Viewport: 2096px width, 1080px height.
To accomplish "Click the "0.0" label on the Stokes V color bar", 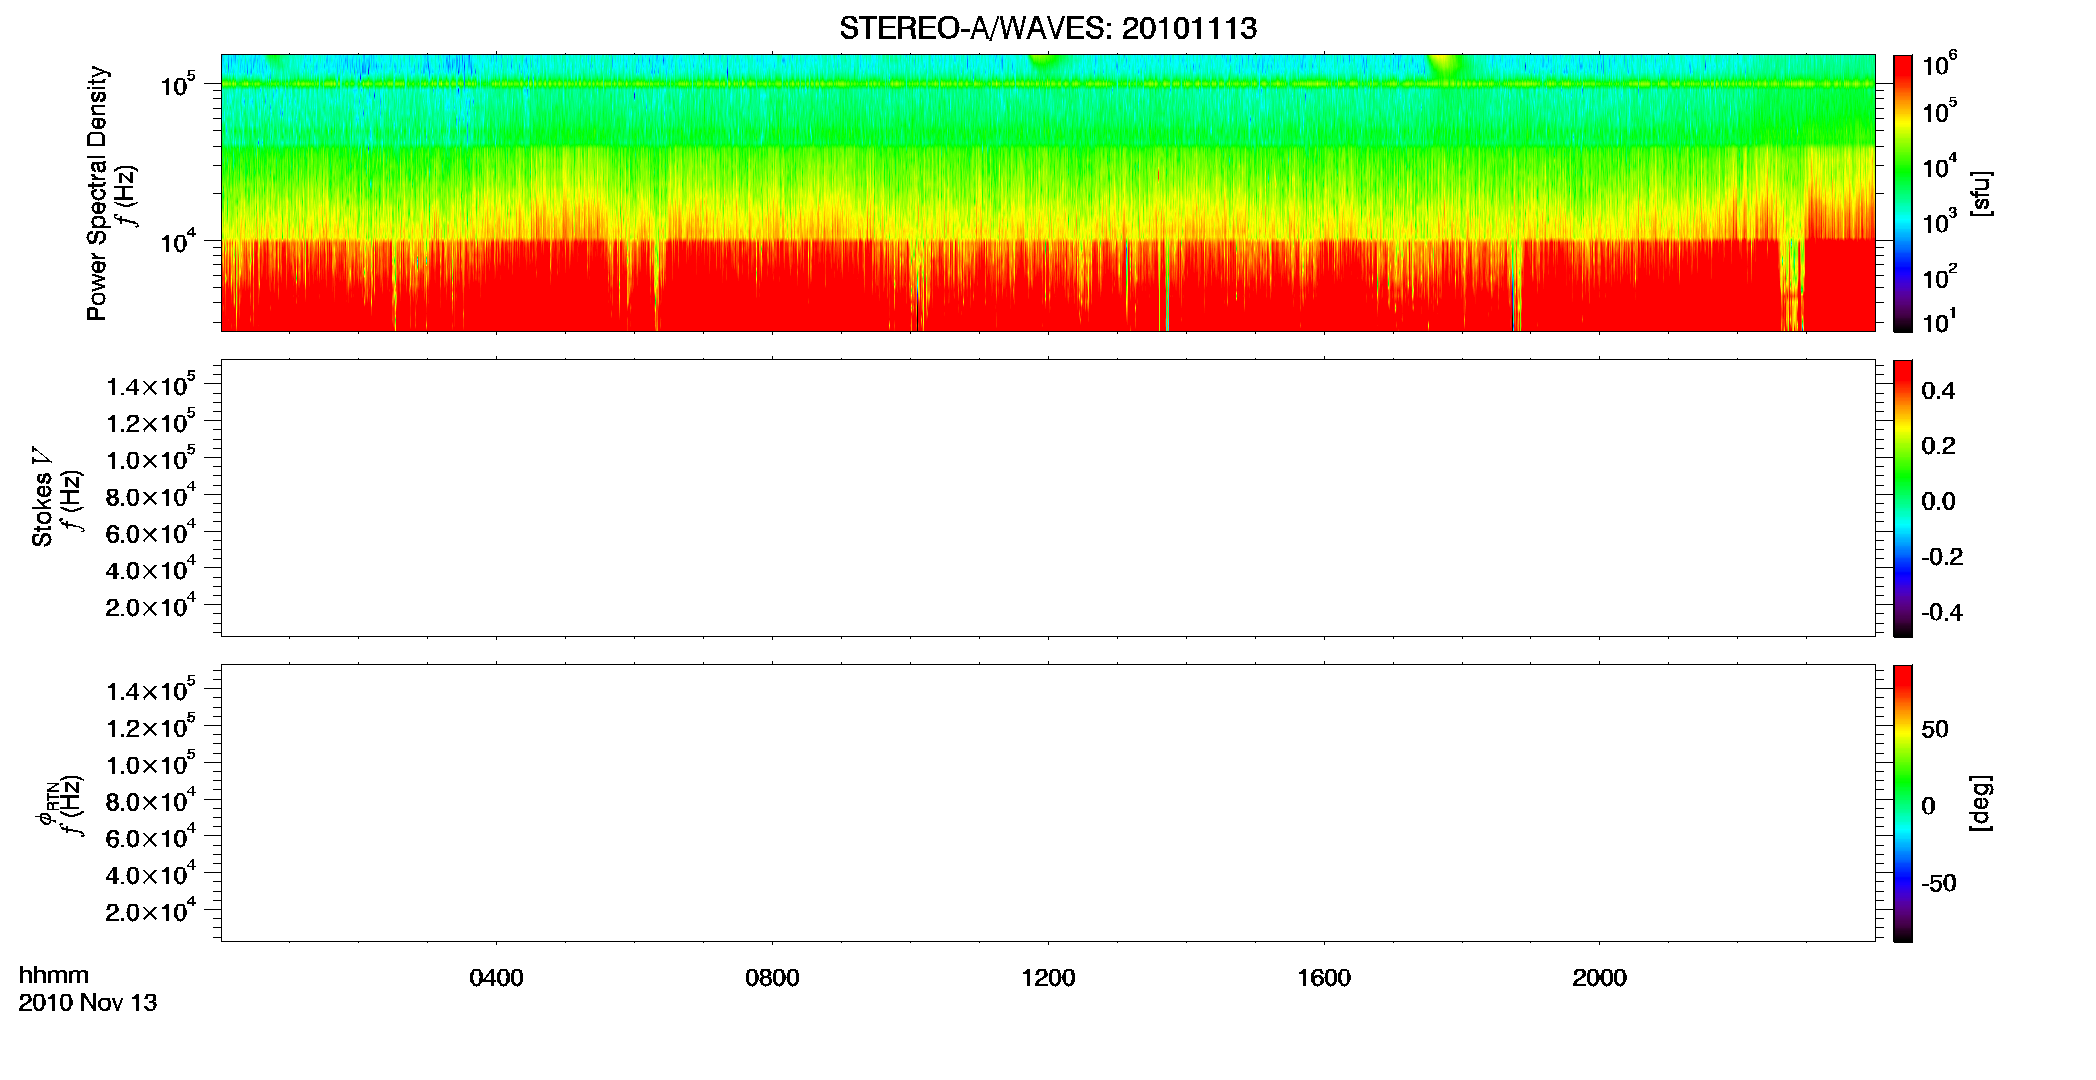I will pos(1938,502).
